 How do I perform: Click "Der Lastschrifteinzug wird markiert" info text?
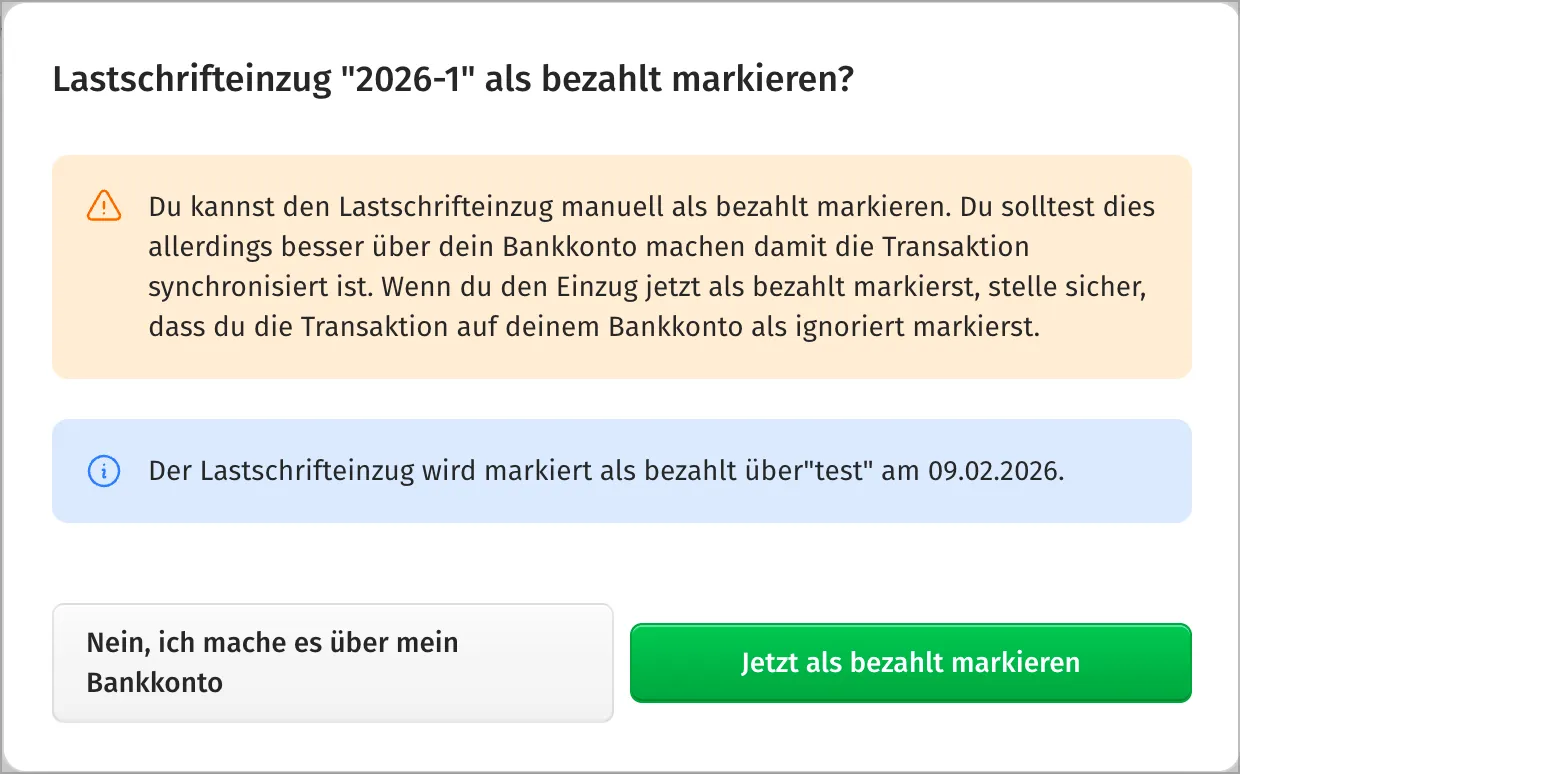tap(370, 471)
